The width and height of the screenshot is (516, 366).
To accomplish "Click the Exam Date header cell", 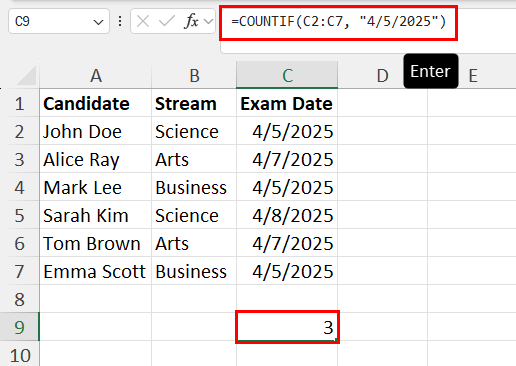I will tap(287, 104).
